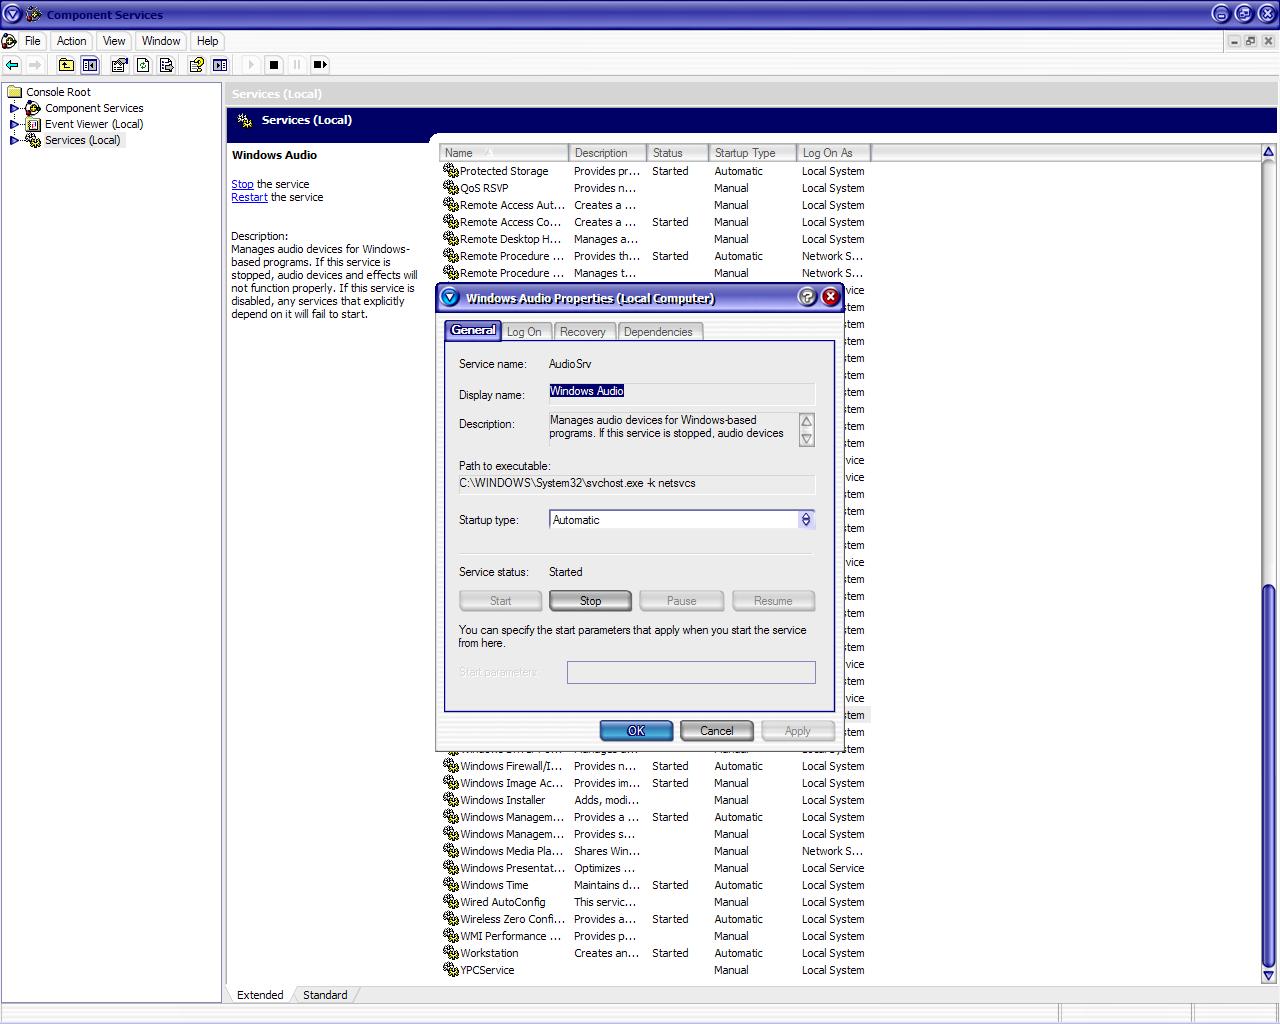1280x1024 pixels.
Task: Close the Windows Audio Properties dialog
Action: pos(830,297)
